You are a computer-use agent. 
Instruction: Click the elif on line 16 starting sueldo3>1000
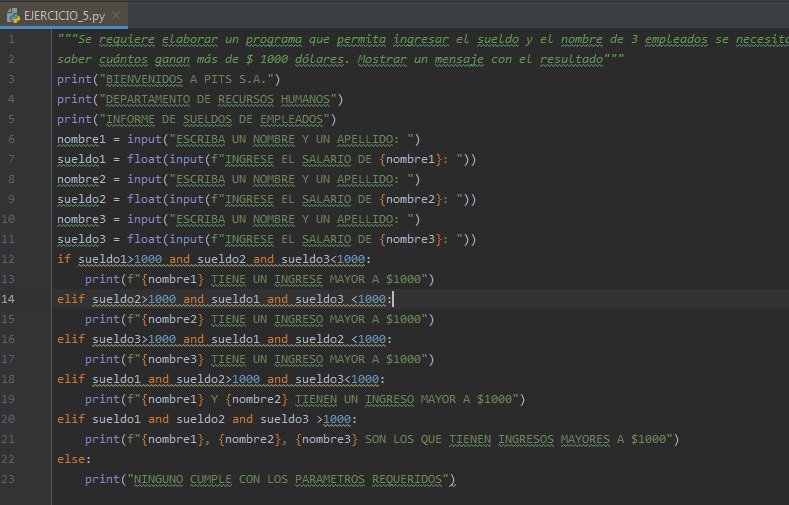[224, 340]
